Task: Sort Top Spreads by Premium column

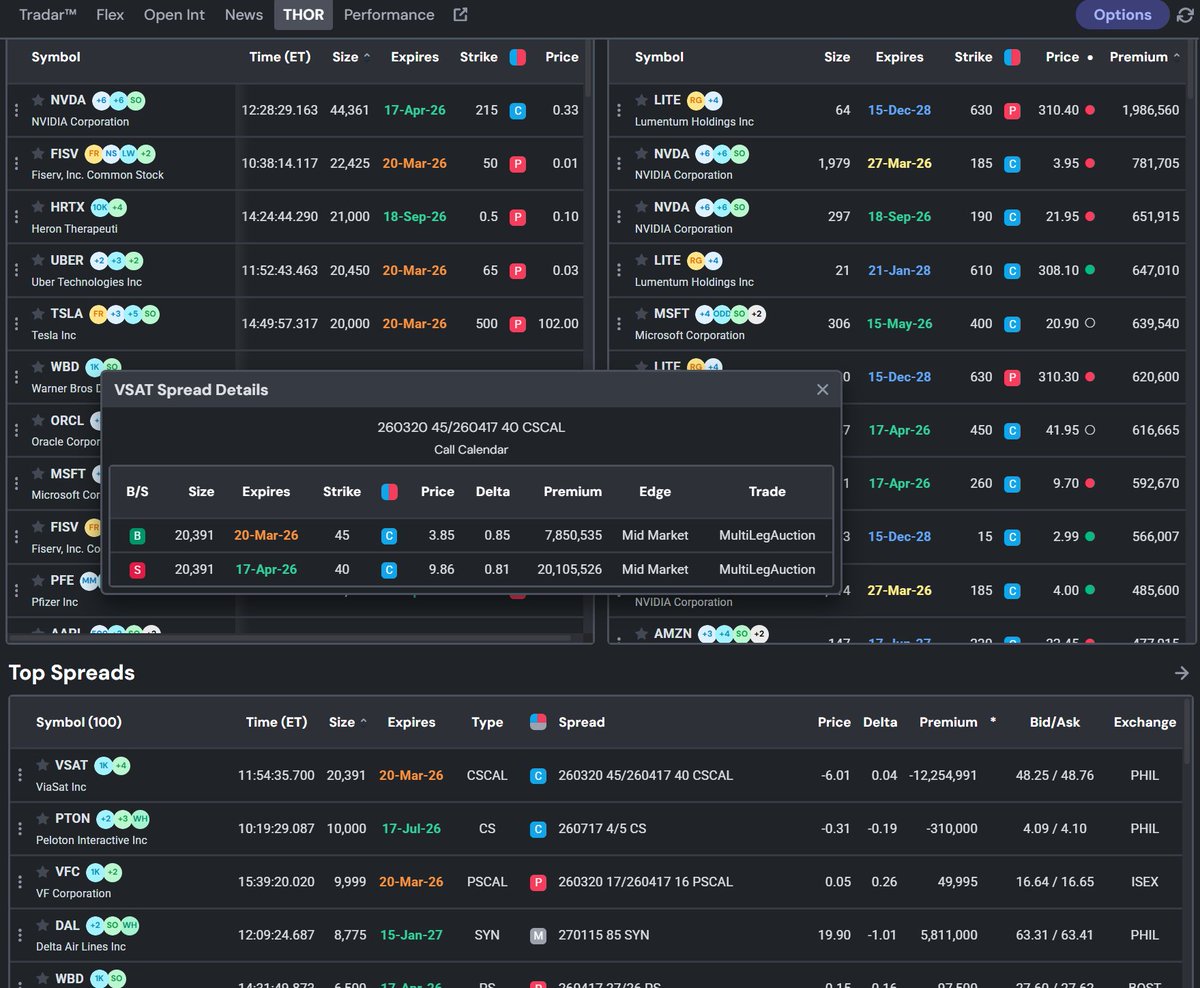Action: pos(948,722)
